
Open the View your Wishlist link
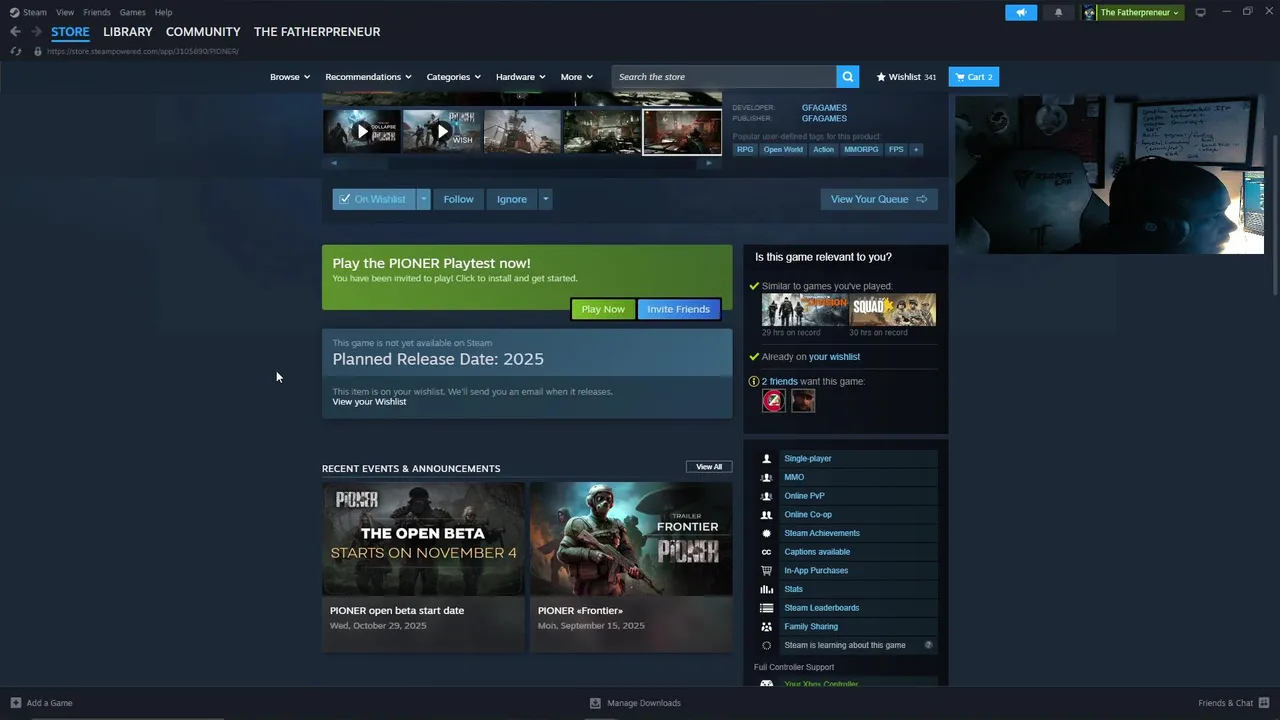[x=369, y=402]
